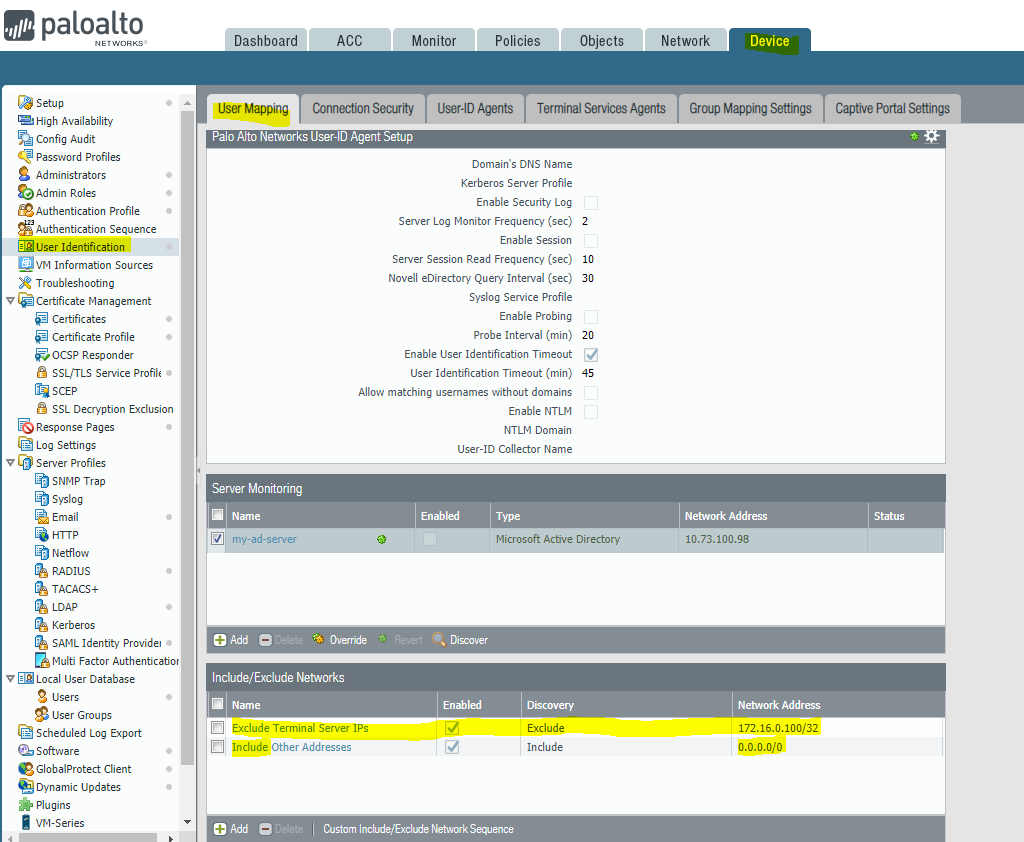The image size is (1024, 842).
Task: Check the Exclude Terminal Server IPs row
Action: tap(217, 728)
